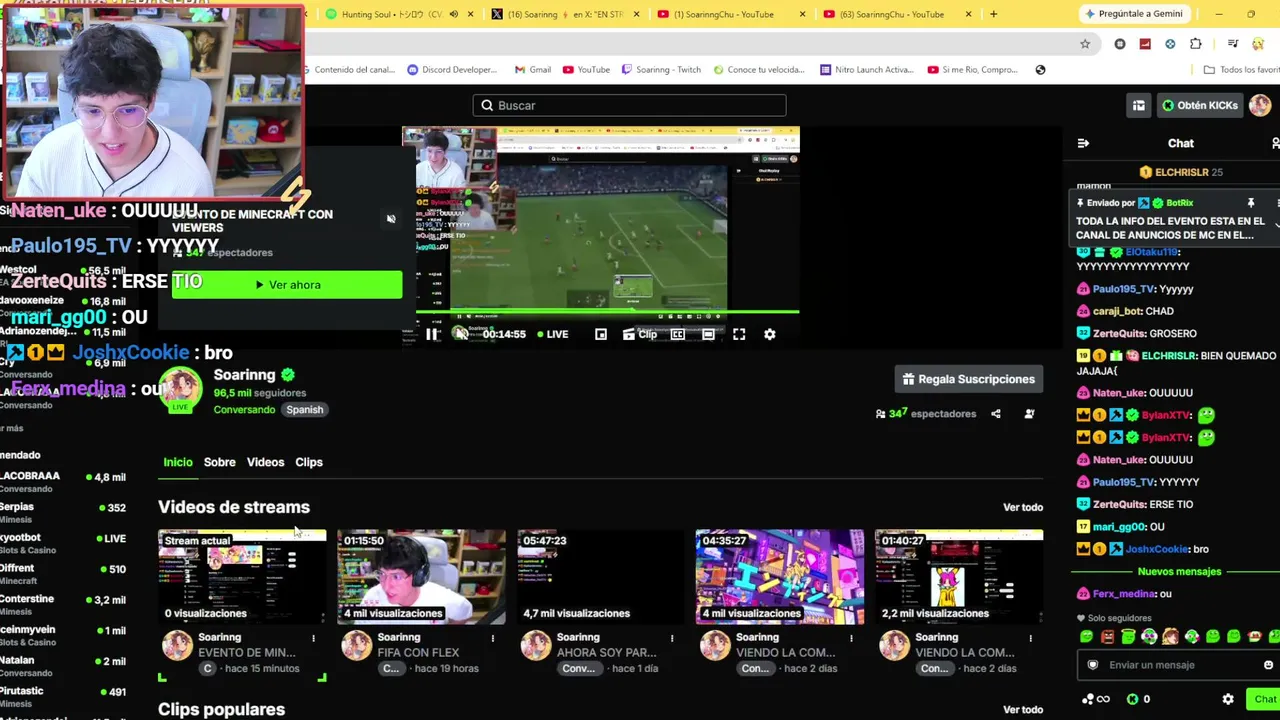Toggle mini-player picture-in-picture mode

click(x=601, y=334)
